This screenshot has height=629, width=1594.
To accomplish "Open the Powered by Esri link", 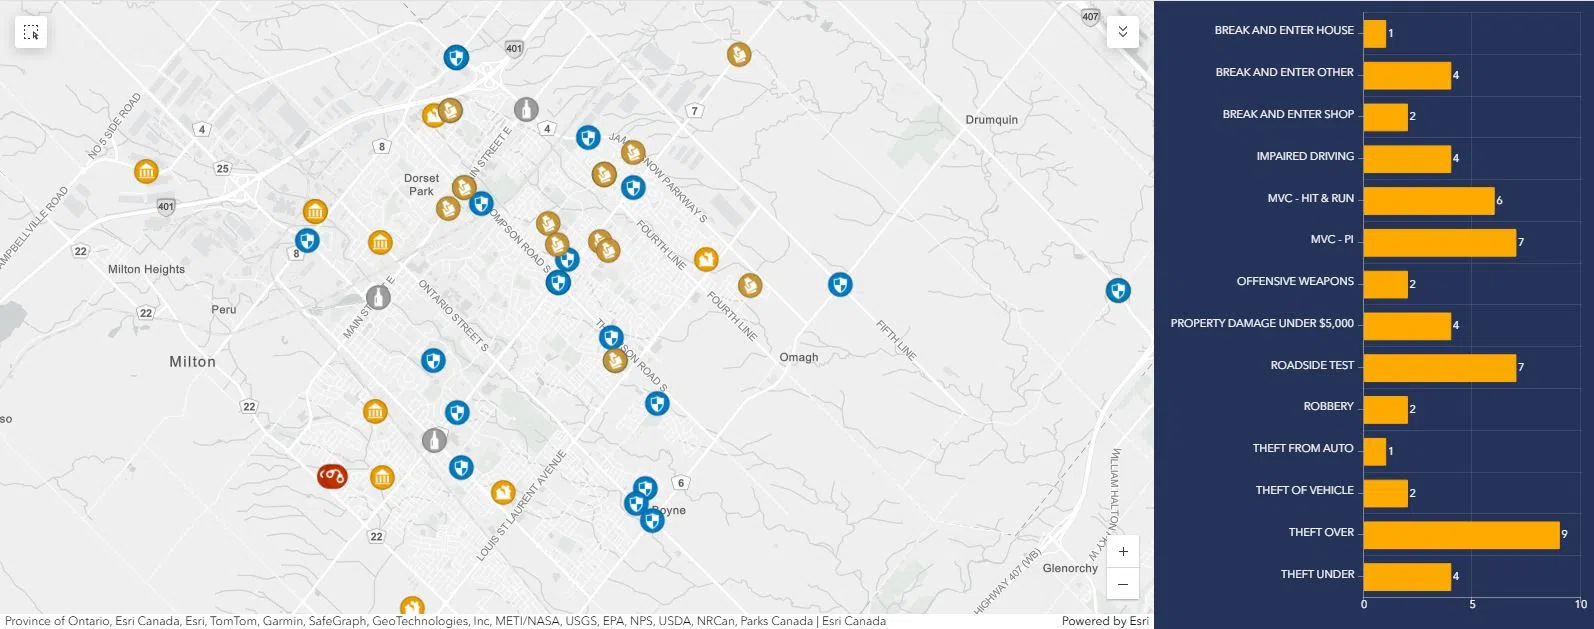I will pyautogui.click(x=1104, y=621).
